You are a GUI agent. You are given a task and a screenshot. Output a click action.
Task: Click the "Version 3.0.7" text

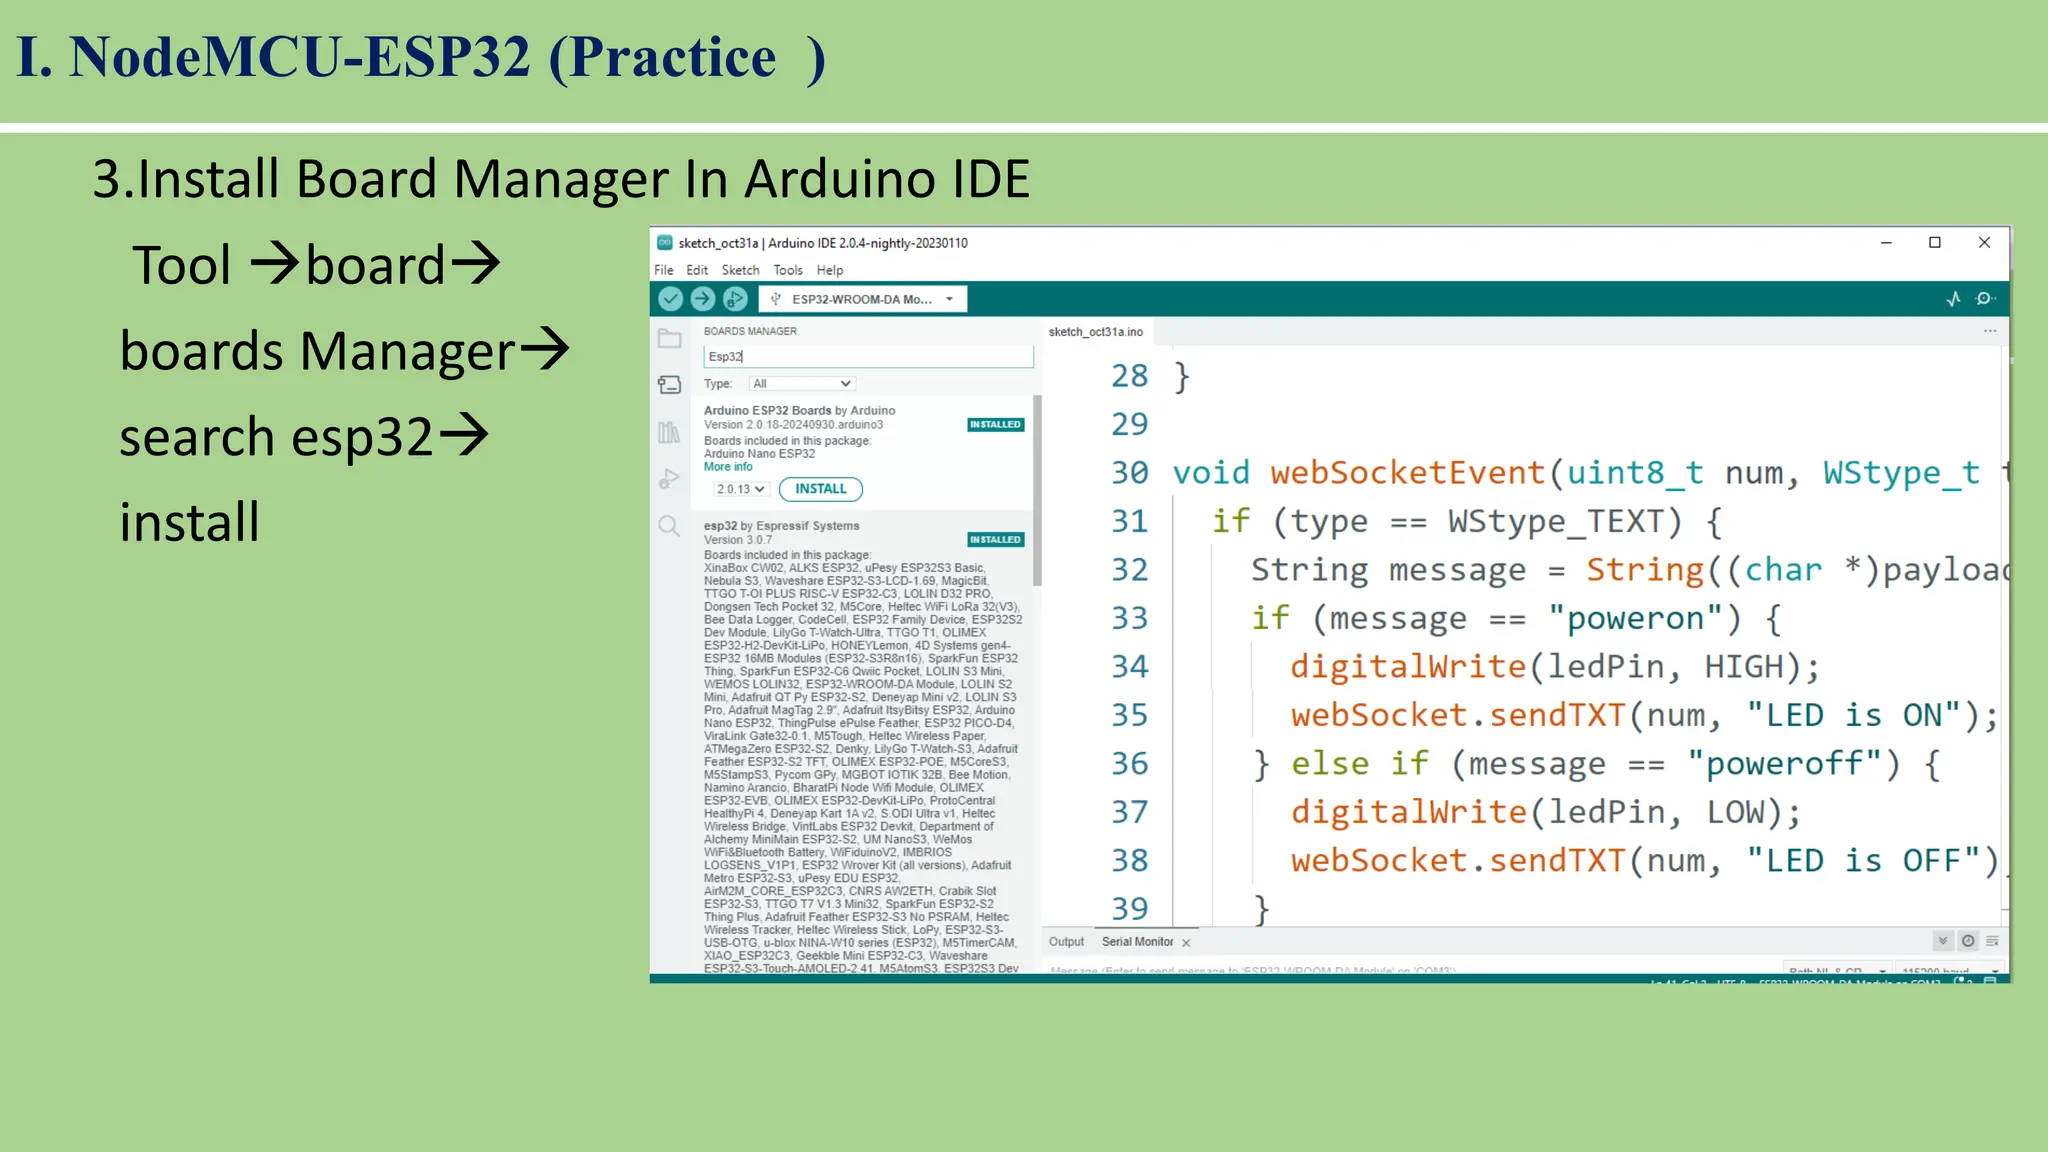click(x=738, y=539)
